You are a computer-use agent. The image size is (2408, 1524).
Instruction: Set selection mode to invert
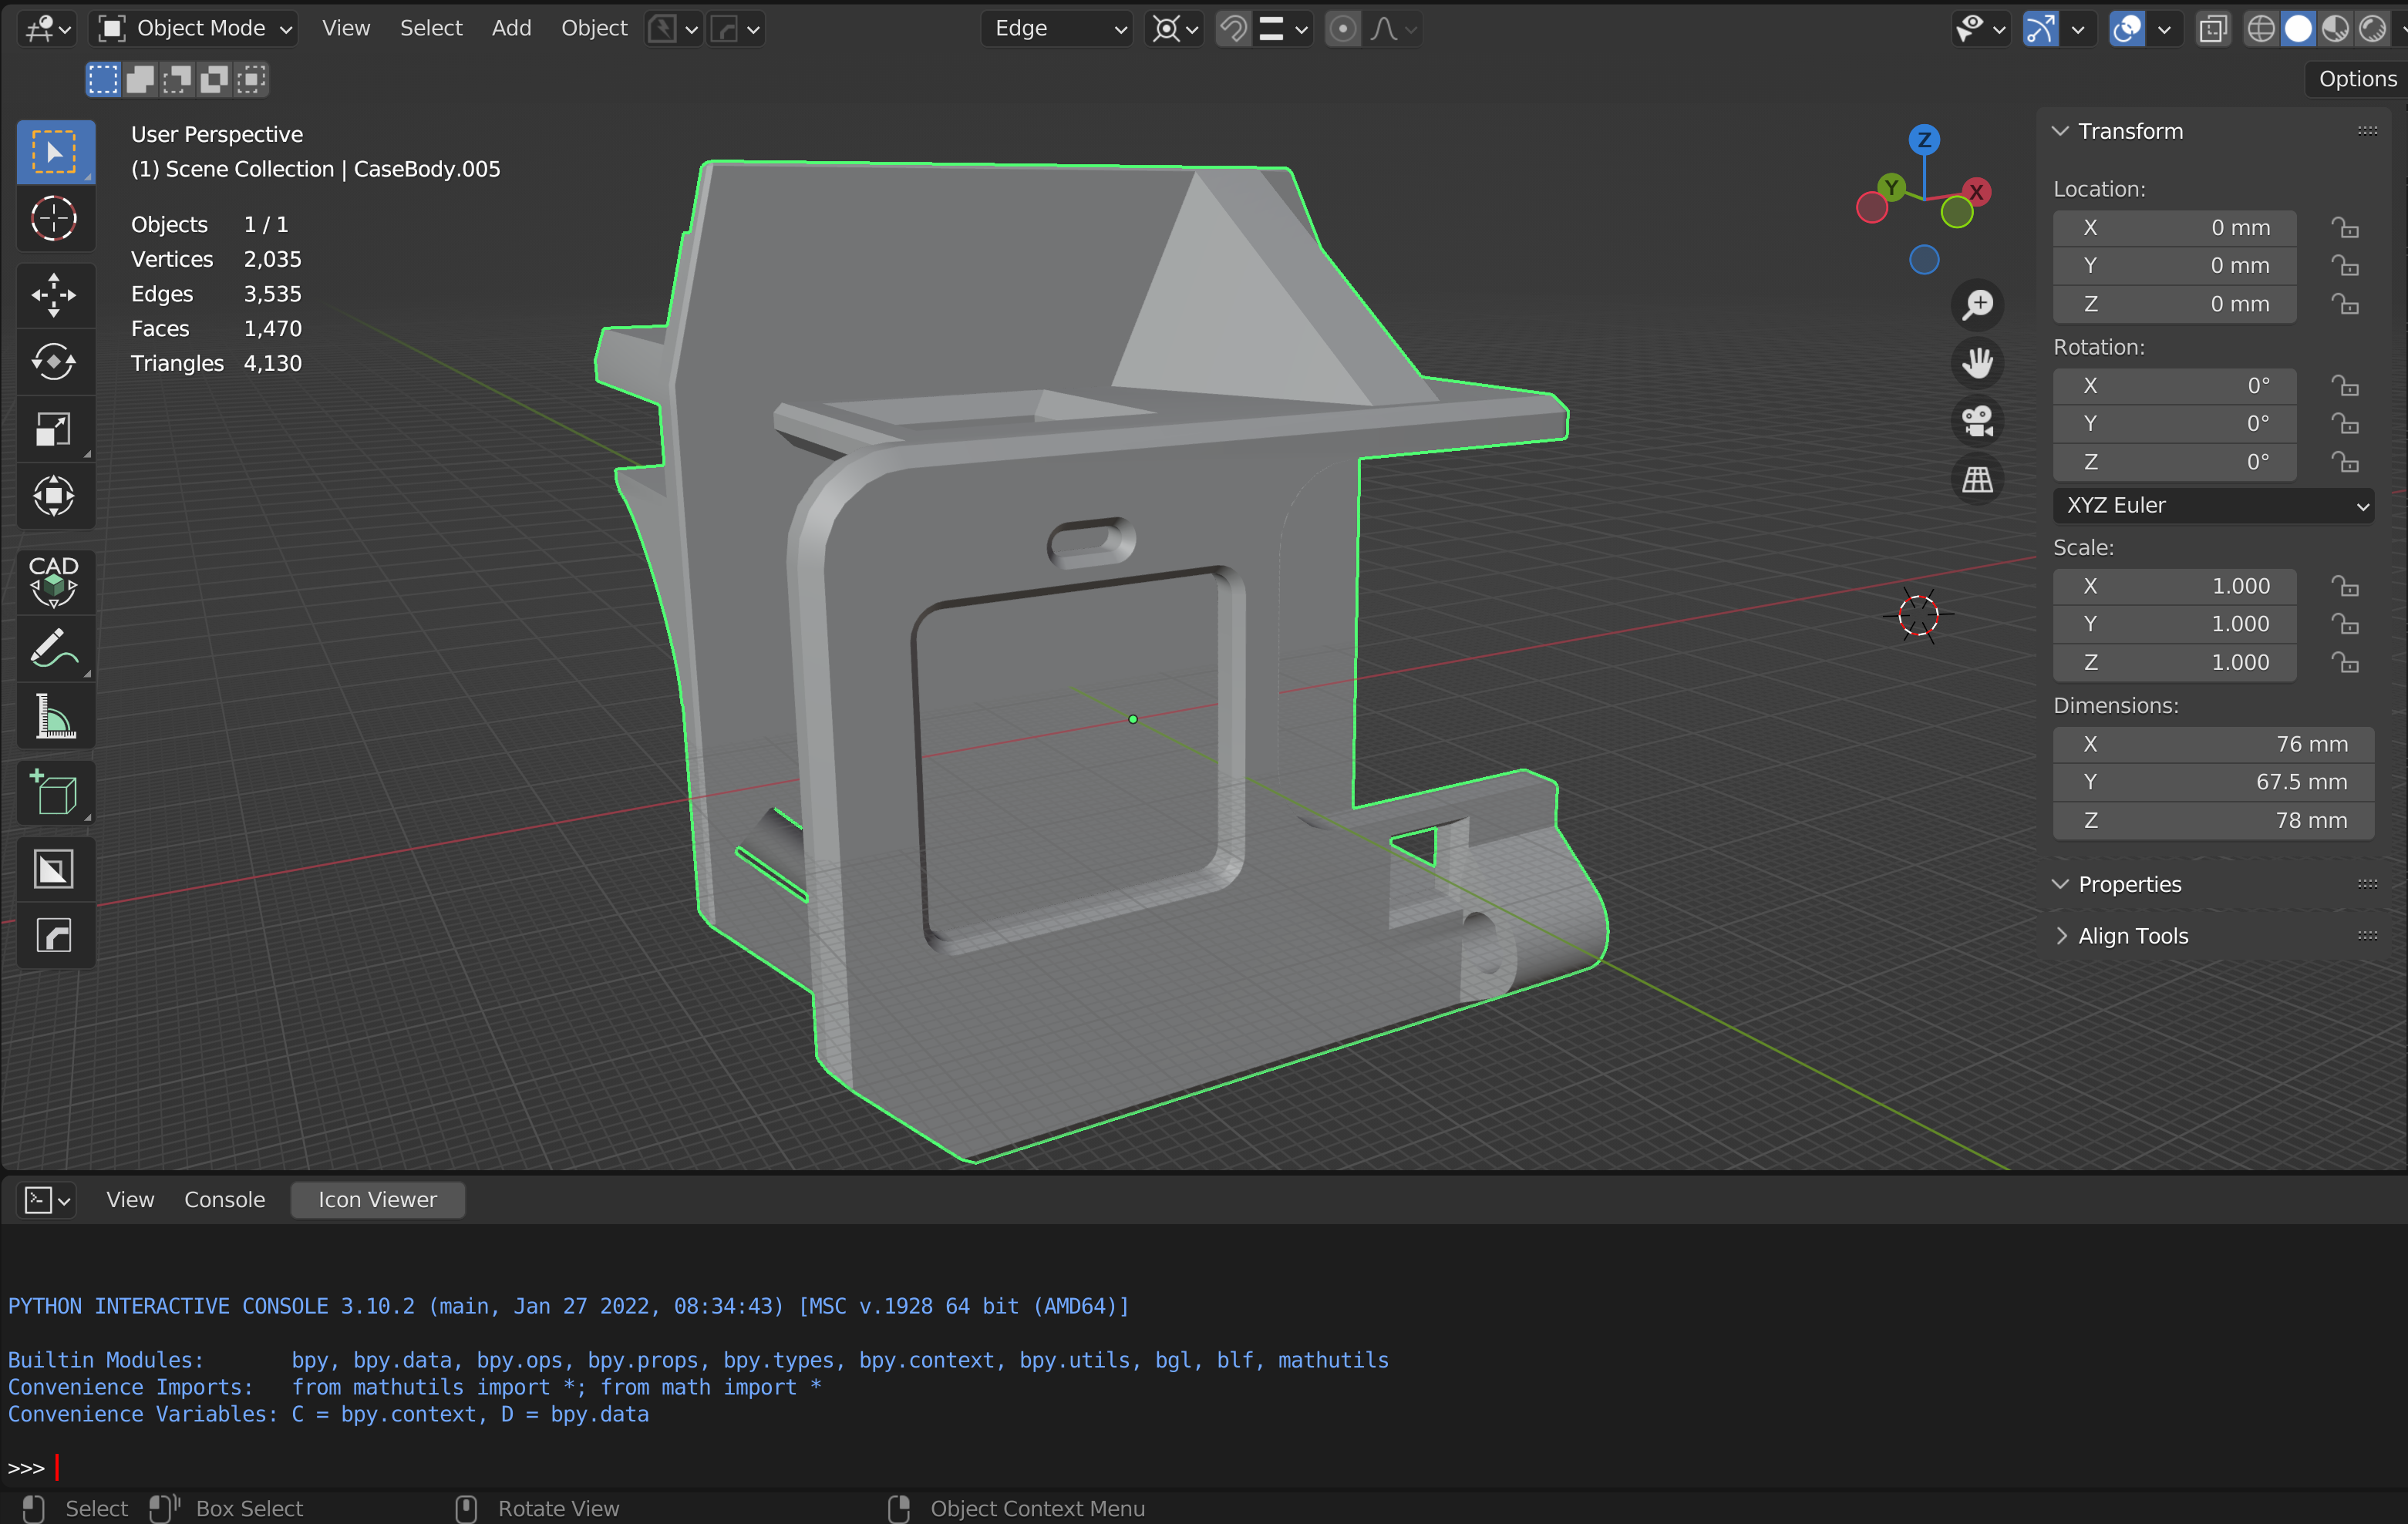point(214,80)
